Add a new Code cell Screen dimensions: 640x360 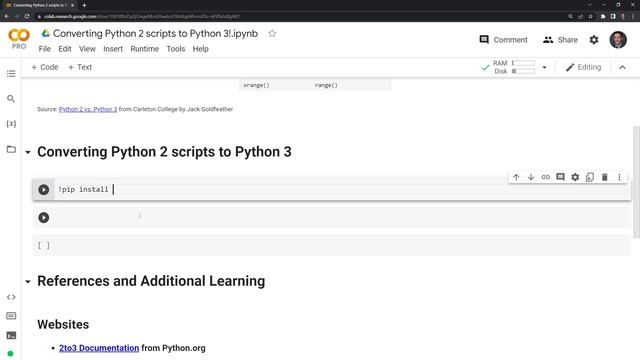click(x=45, y=67)
